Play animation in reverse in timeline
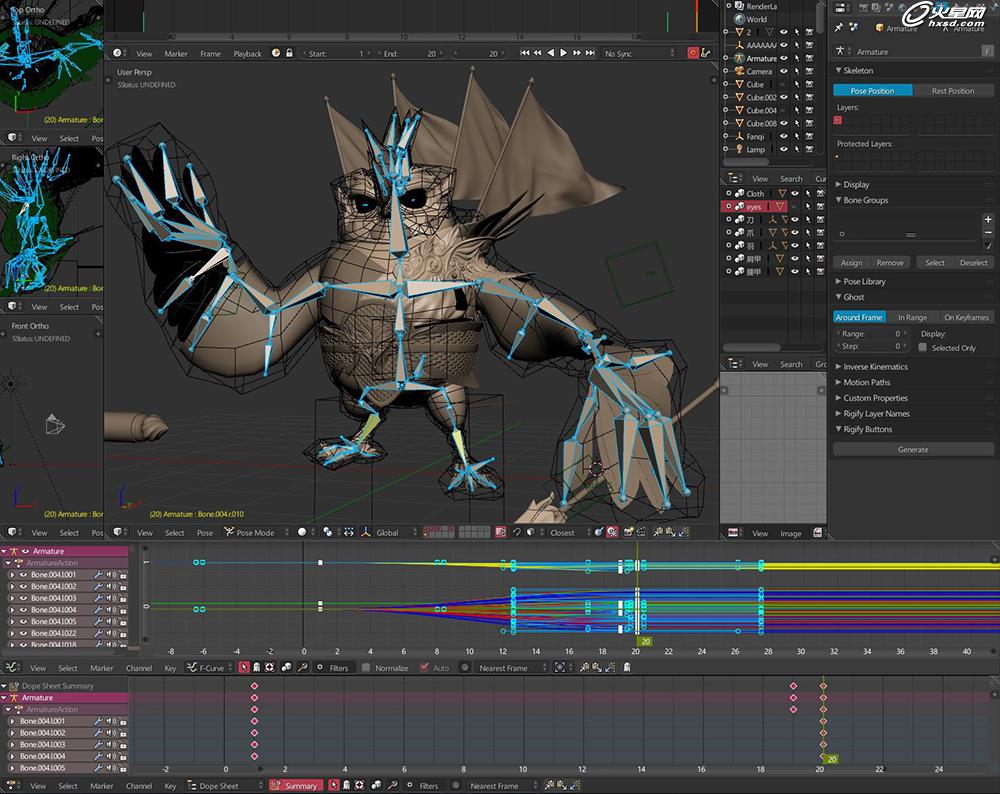 click(x=550, y=53)
